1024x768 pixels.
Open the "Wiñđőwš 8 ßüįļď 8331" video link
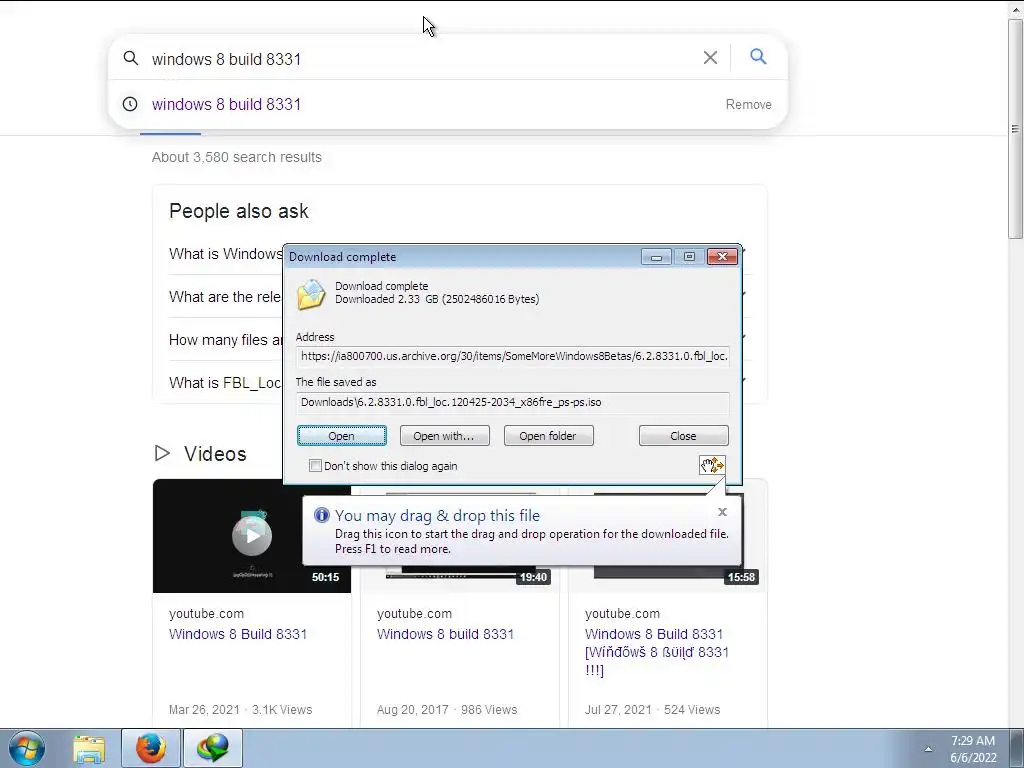656,652
